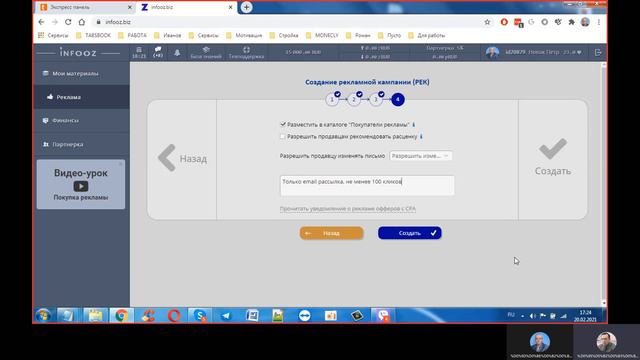Open browser home page icon
The image size is (640, 360).
(82, 22)
